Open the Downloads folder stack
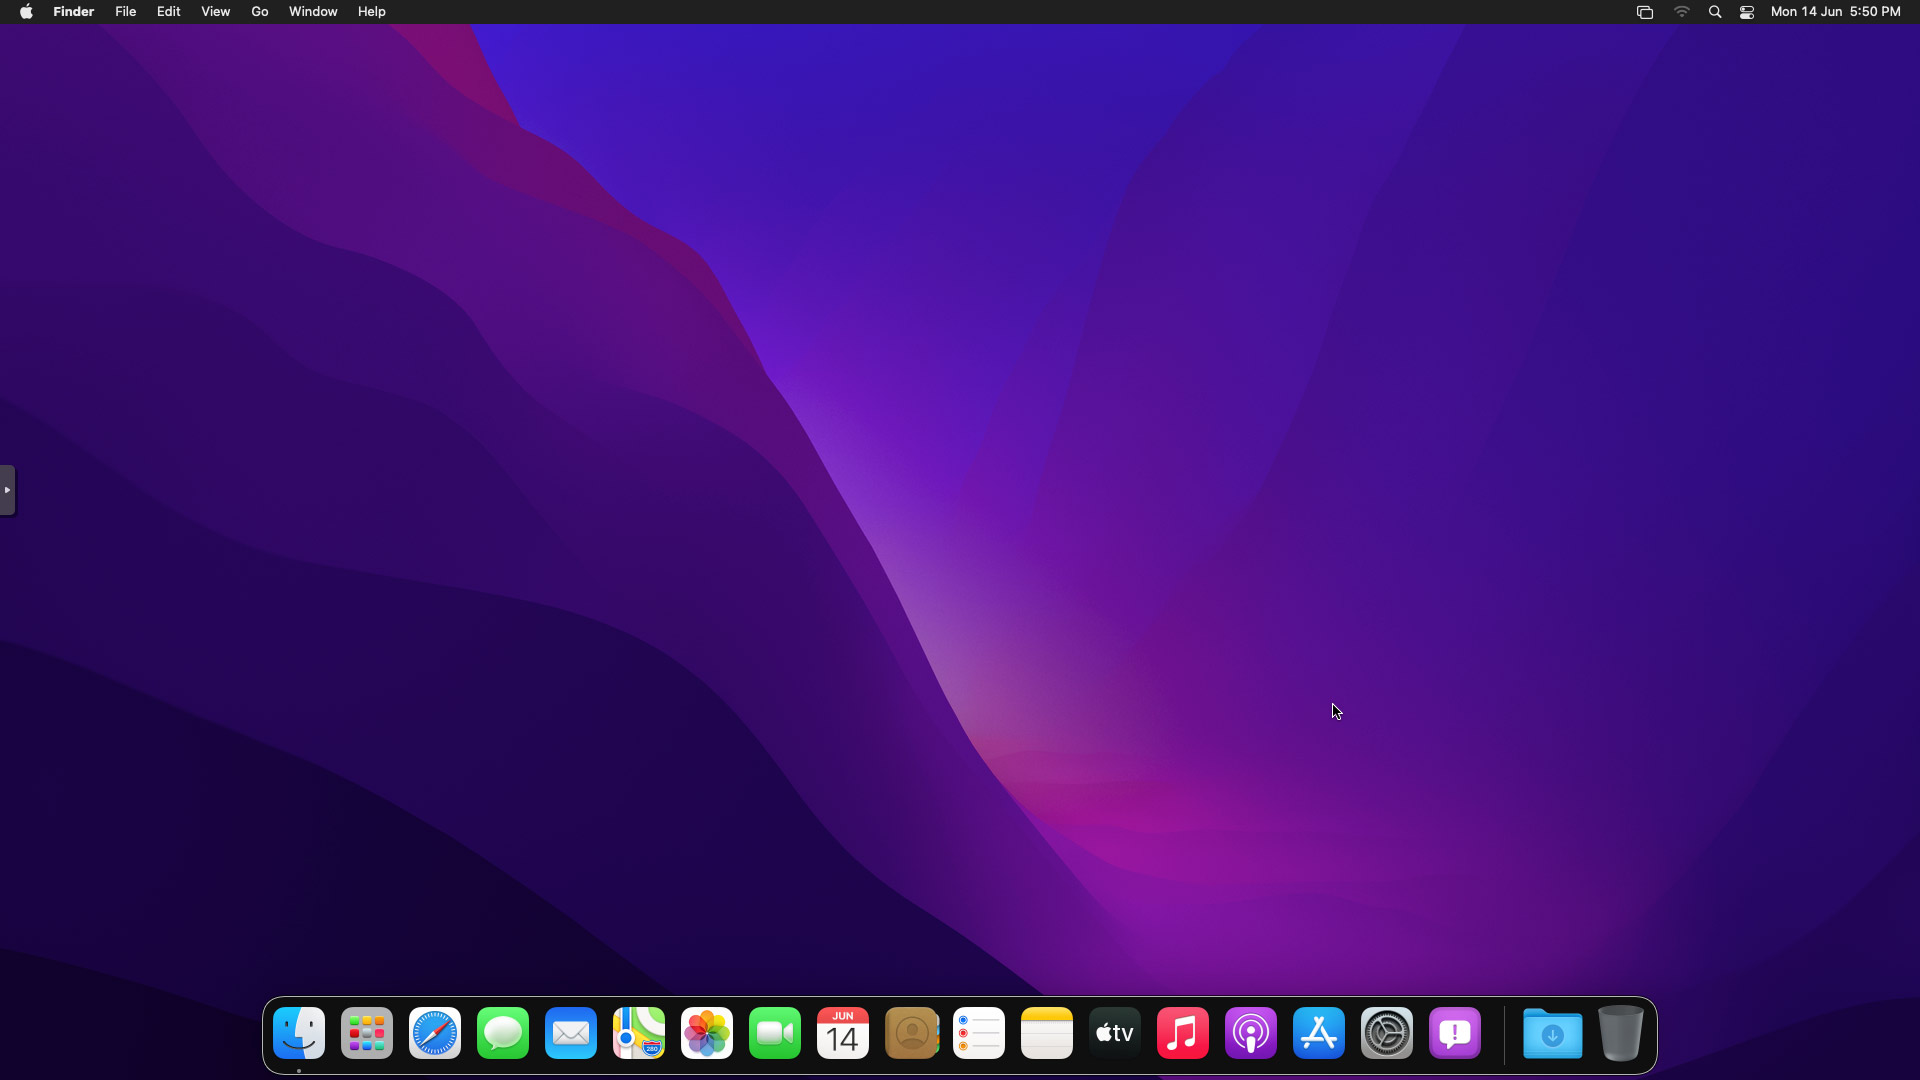The width and height of the screenshot is (1920, 1080). (1553, 1033)
